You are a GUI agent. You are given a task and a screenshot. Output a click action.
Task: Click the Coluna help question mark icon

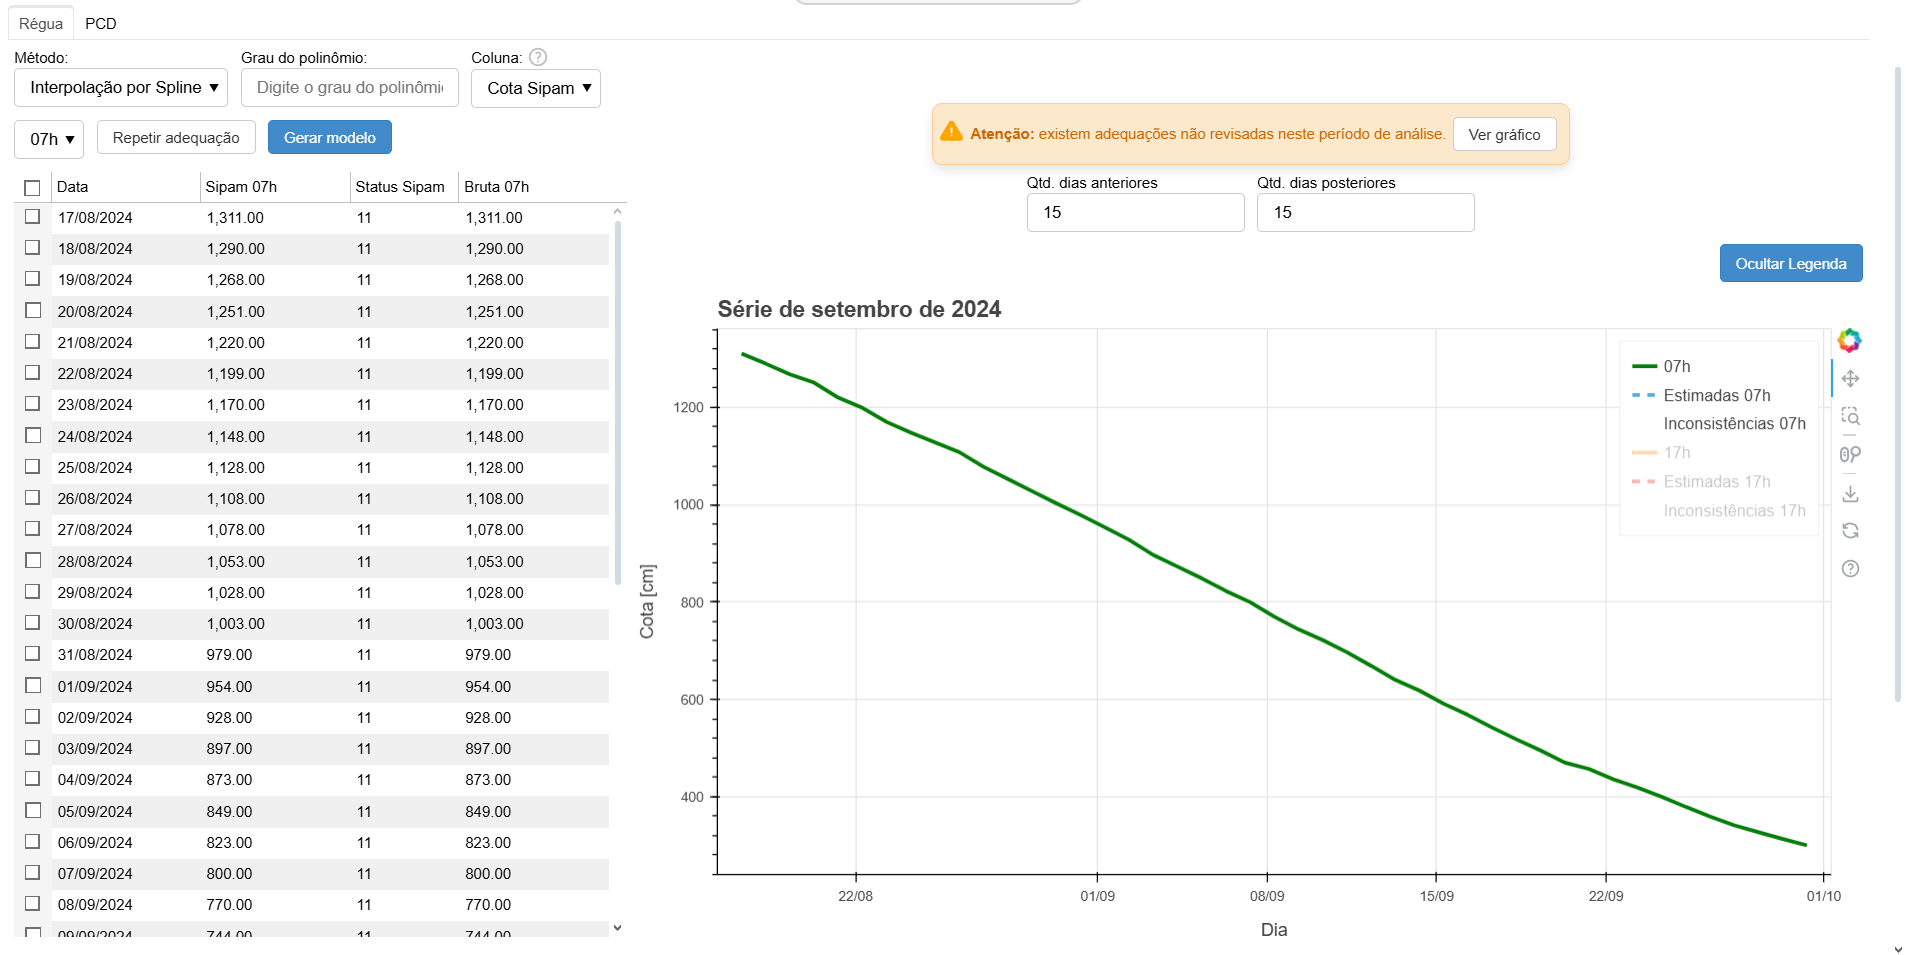(538, 57)
